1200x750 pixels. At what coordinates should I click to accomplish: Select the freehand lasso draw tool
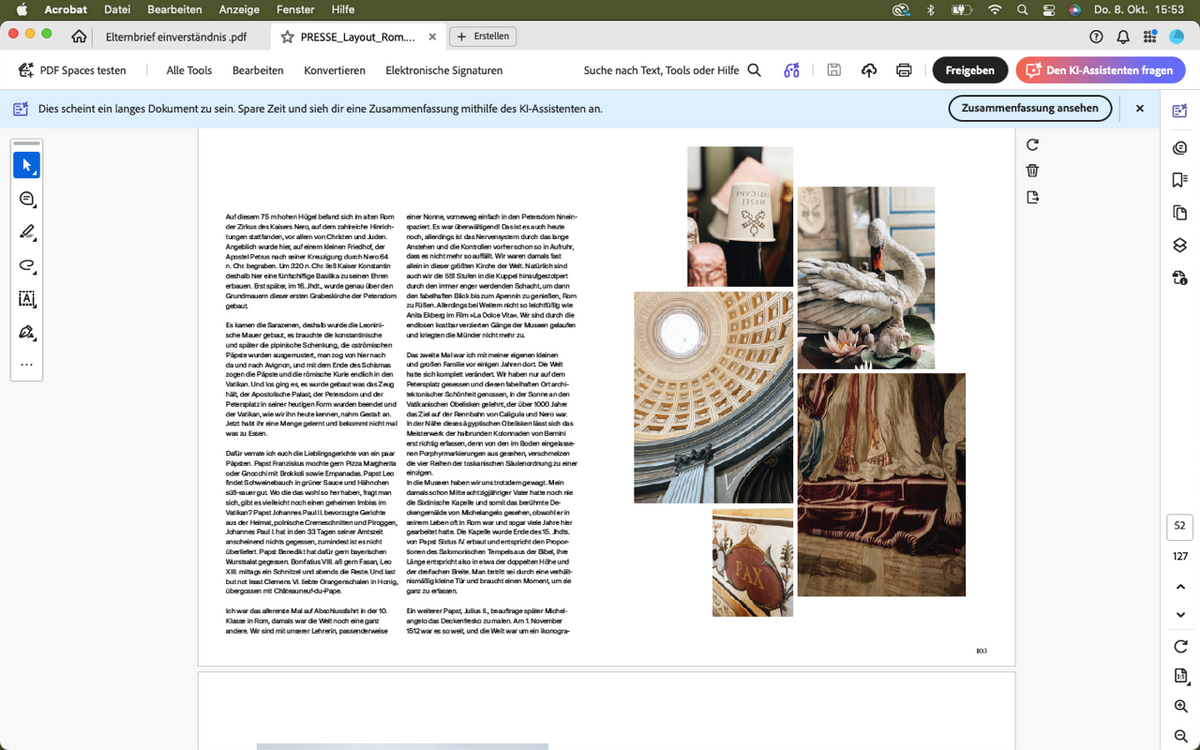coord(27,265)
